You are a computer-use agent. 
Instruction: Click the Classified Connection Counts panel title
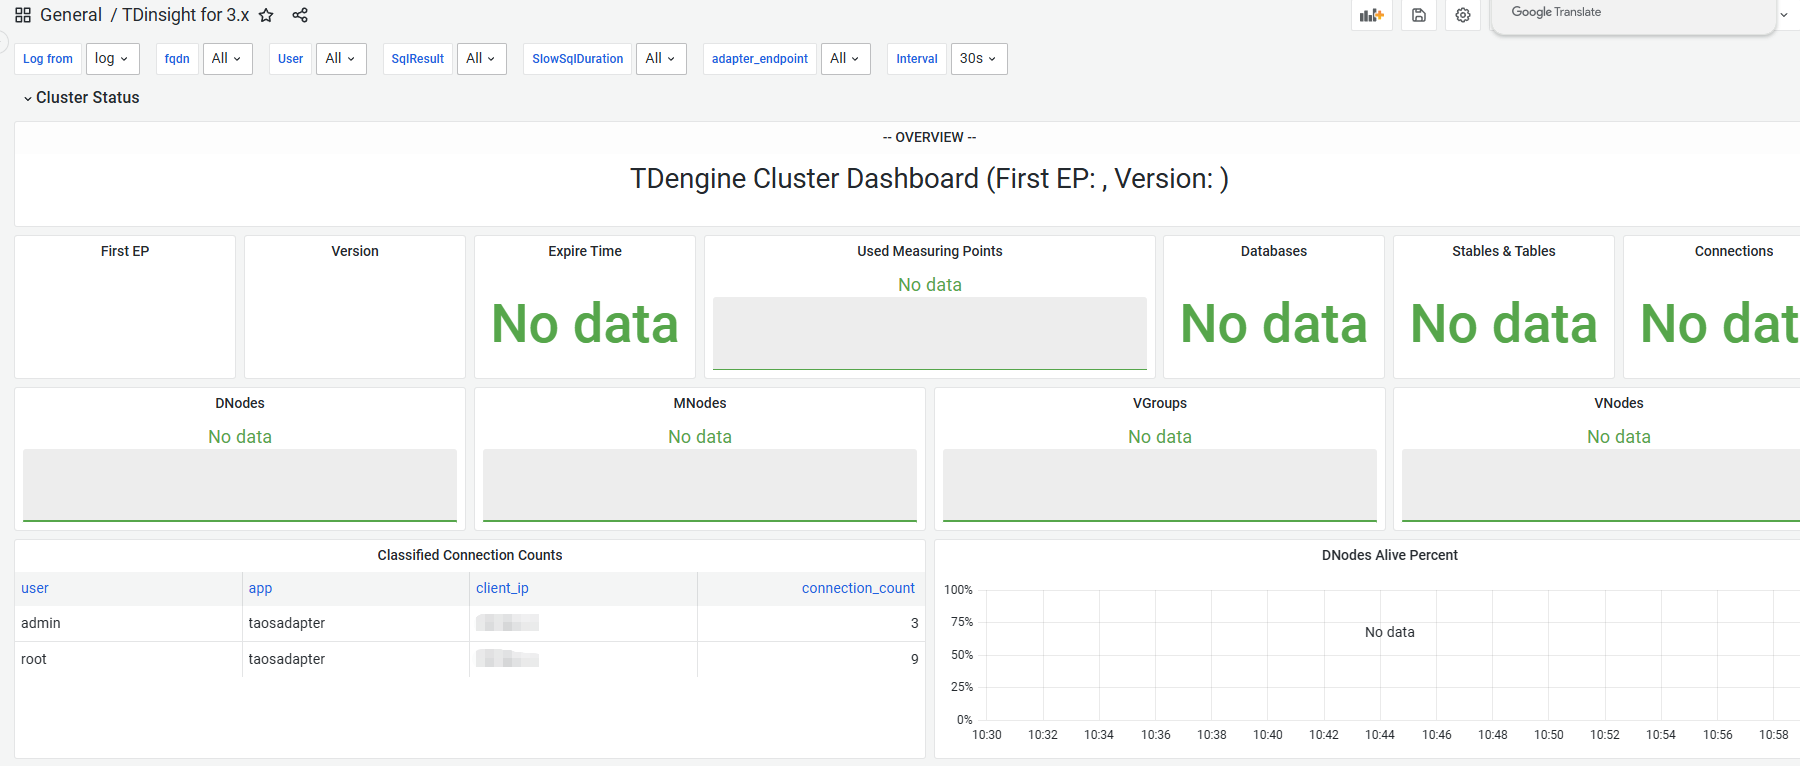click(x=469, y=555)
